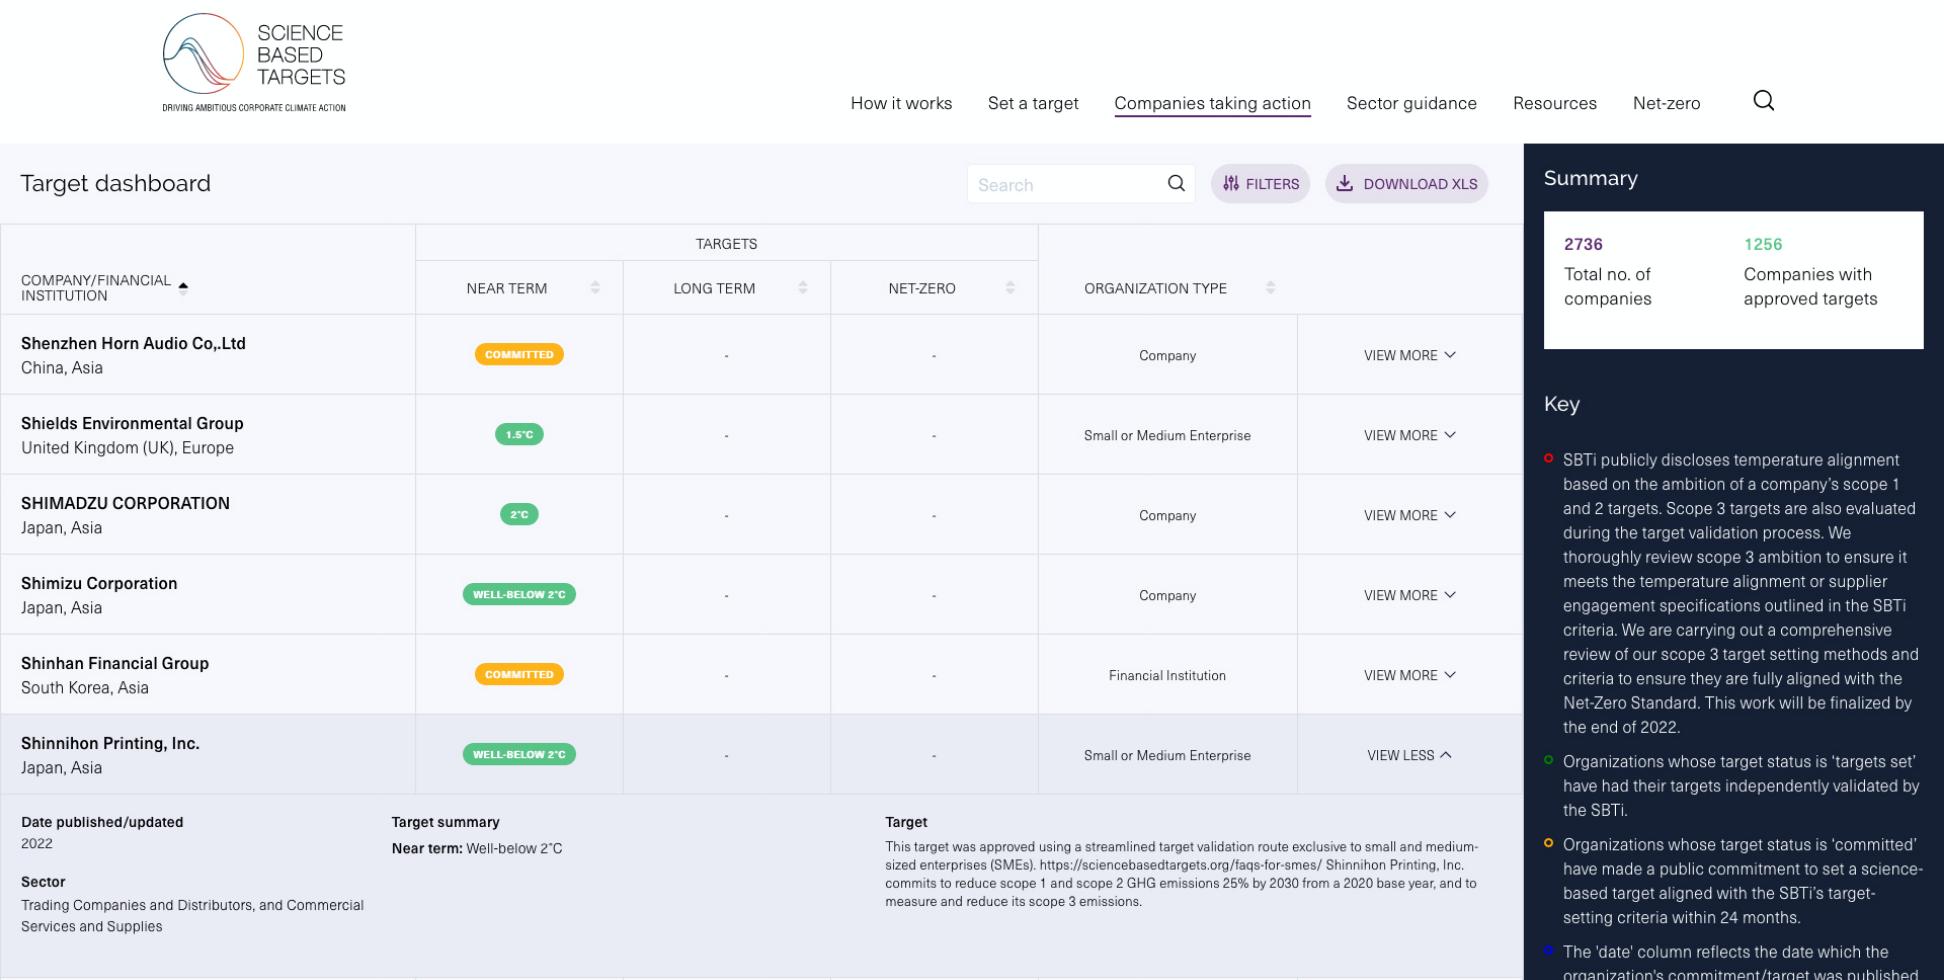Open Companies taking action menu
The width and height of the screenshot is (1944, 980).
click(x=1212, y=103)
